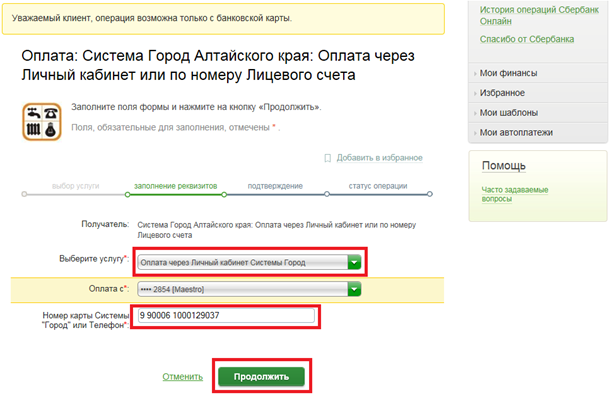
Task: Focus the Номер карты Системы Город field
Action: [x=226, y=316]
